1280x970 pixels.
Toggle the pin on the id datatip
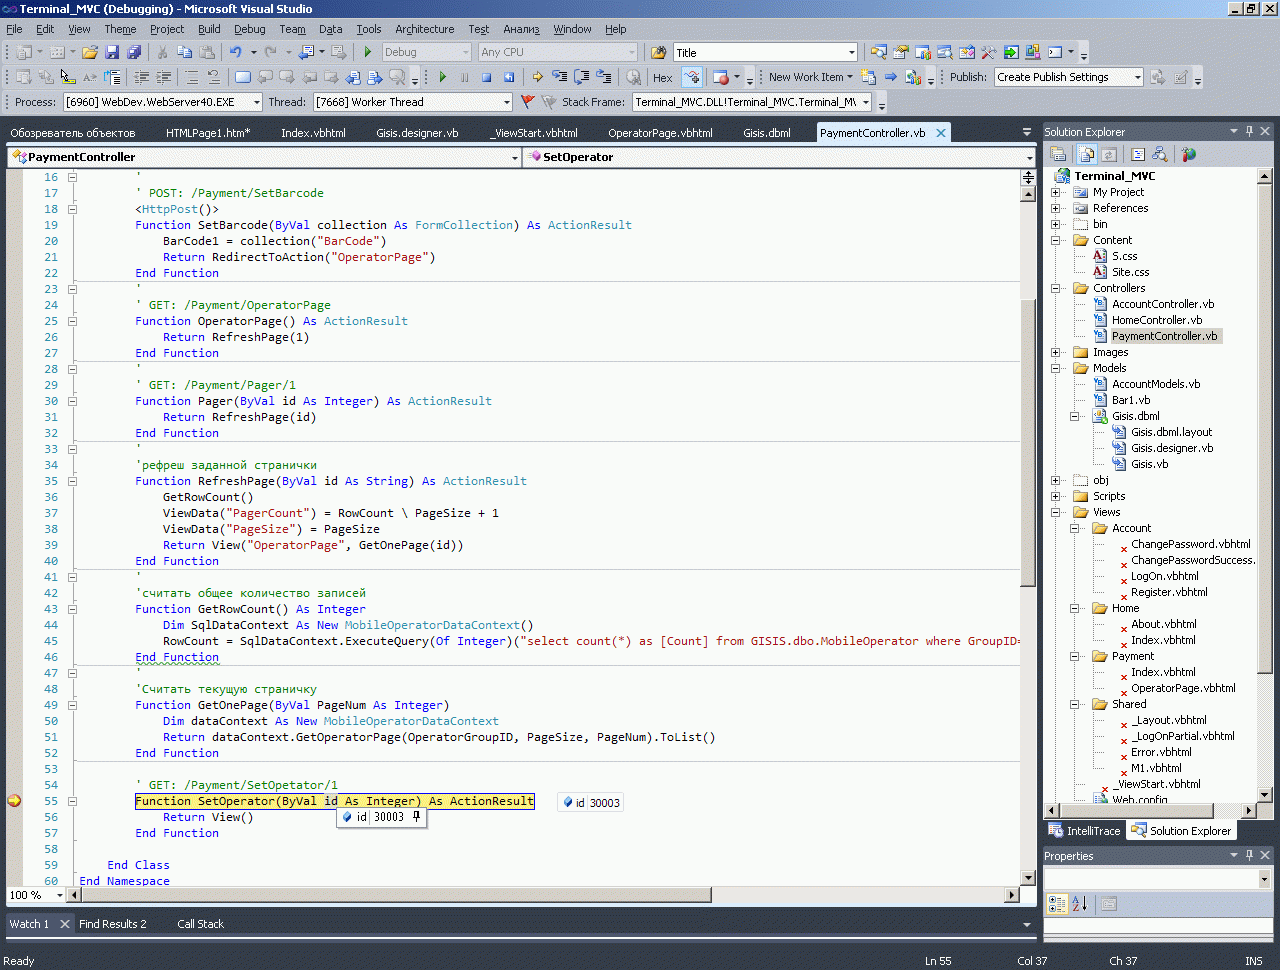pos(417,817)
